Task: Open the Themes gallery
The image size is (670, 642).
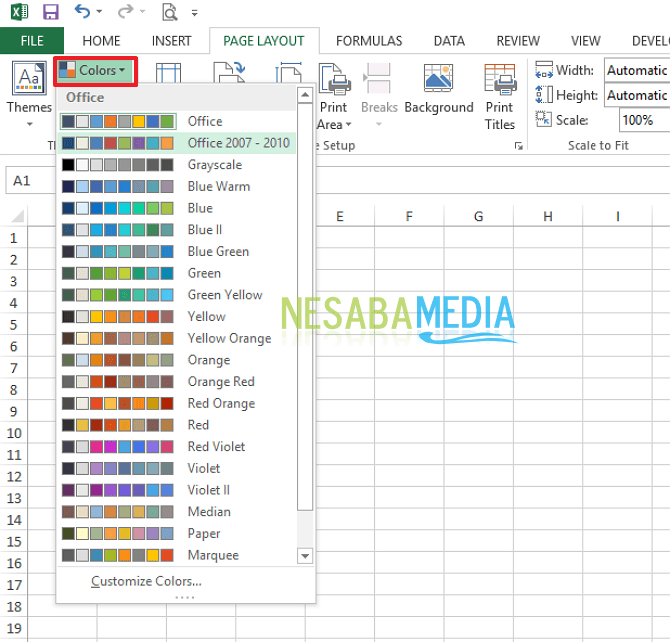Action: click(29, 94)
